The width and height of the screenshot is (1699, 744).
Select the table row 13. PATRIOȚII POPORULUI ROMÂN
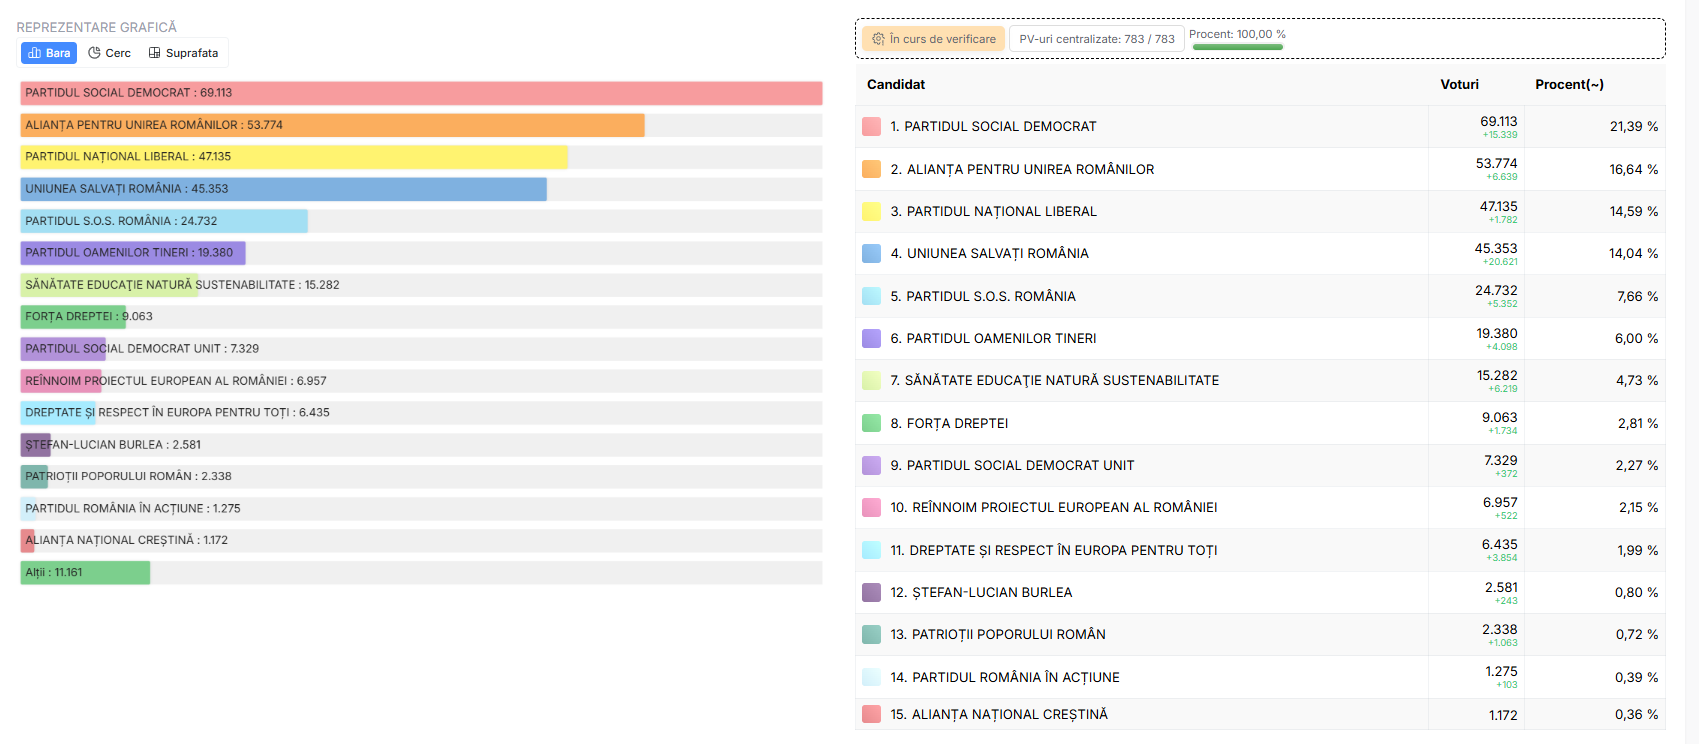coord(1260,634)
